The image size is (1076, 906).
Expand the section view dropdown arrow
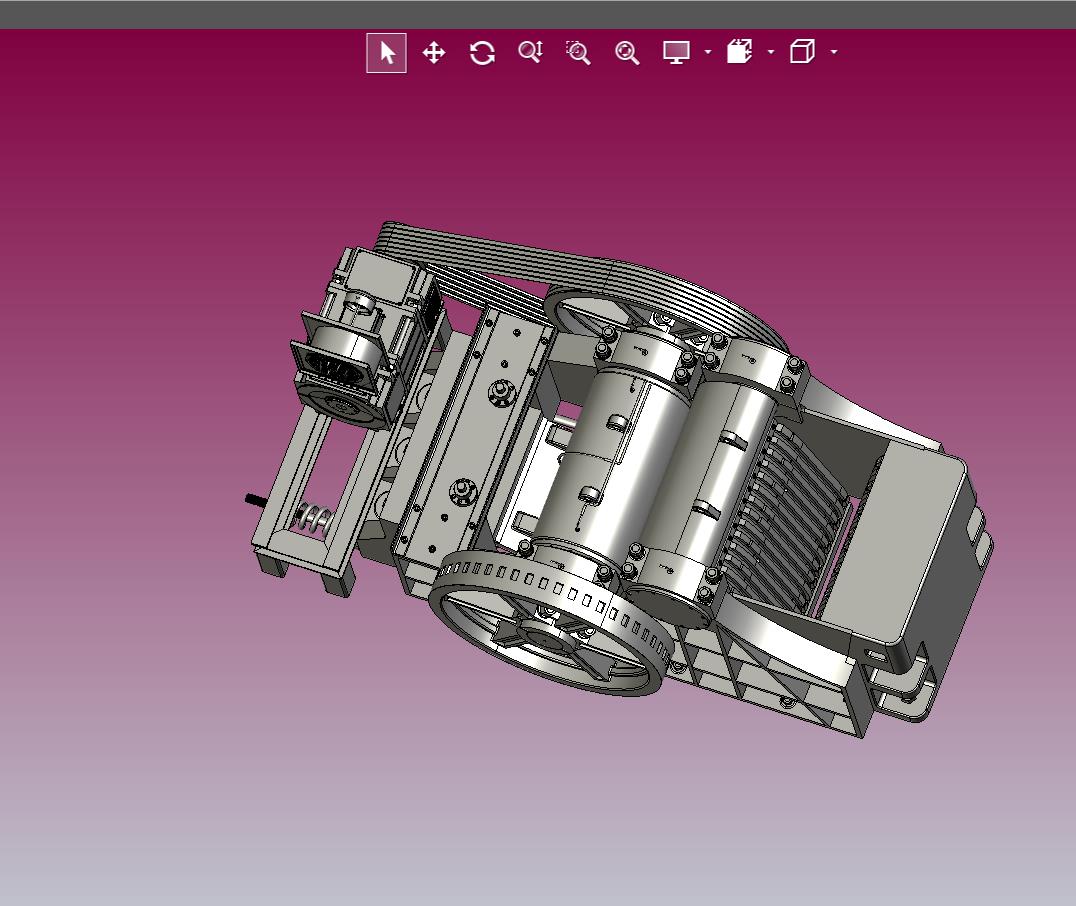coord(771,51)
